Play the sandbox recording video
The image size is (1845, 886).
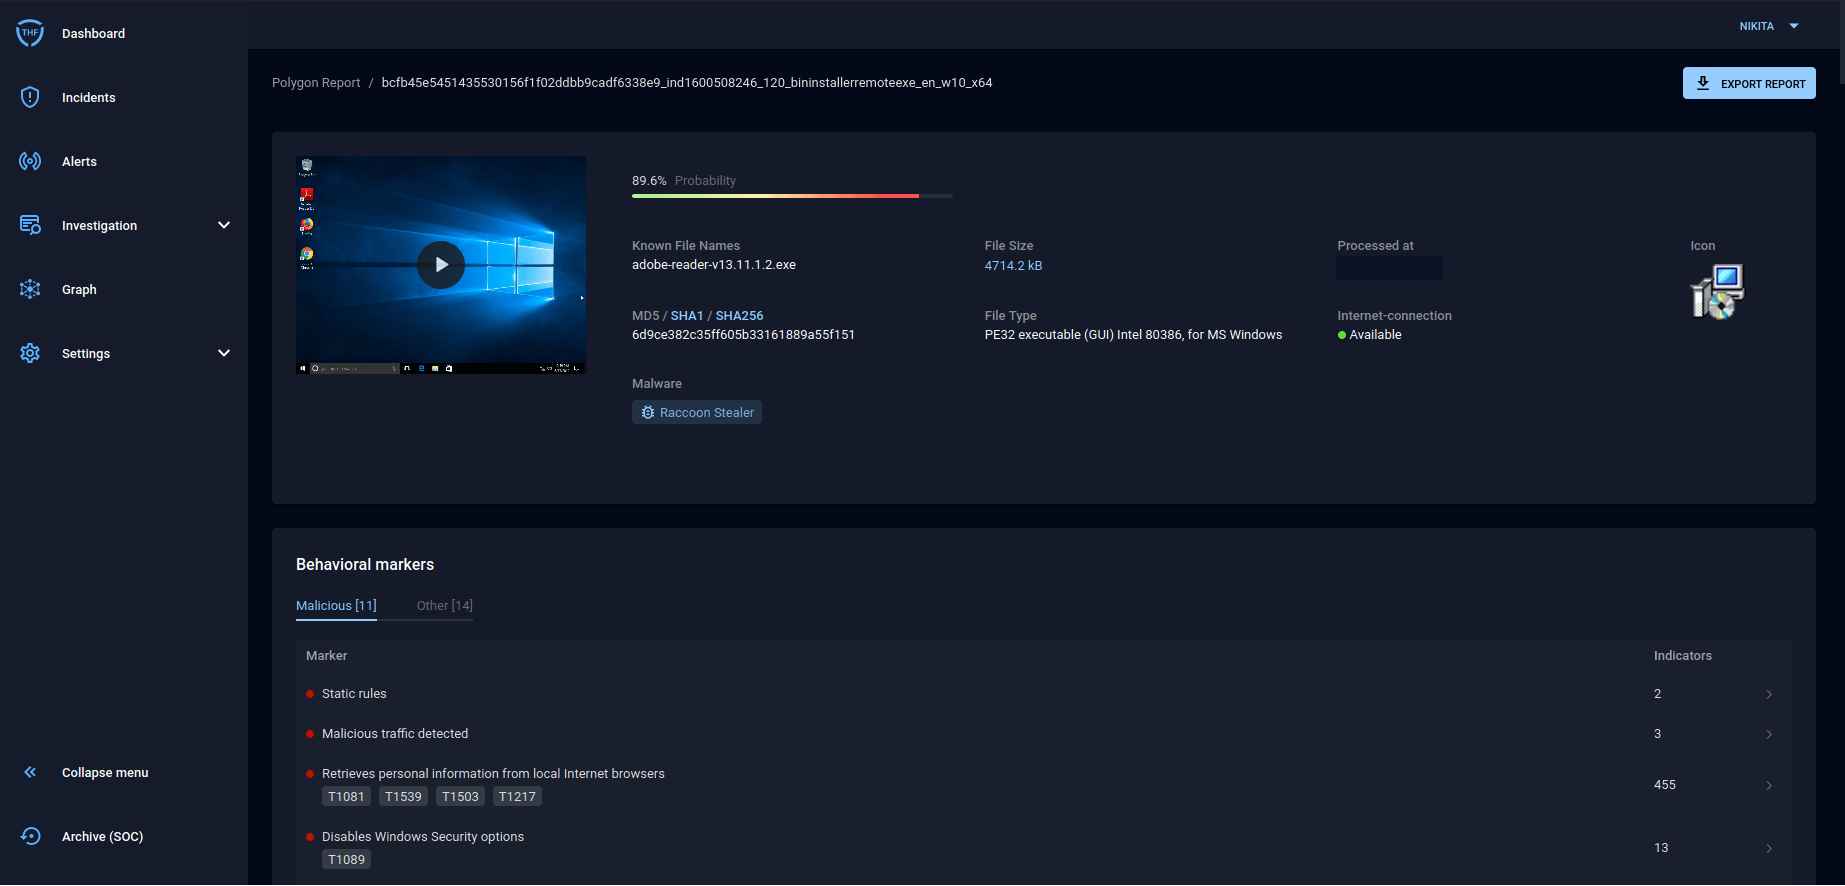point(441,265)
